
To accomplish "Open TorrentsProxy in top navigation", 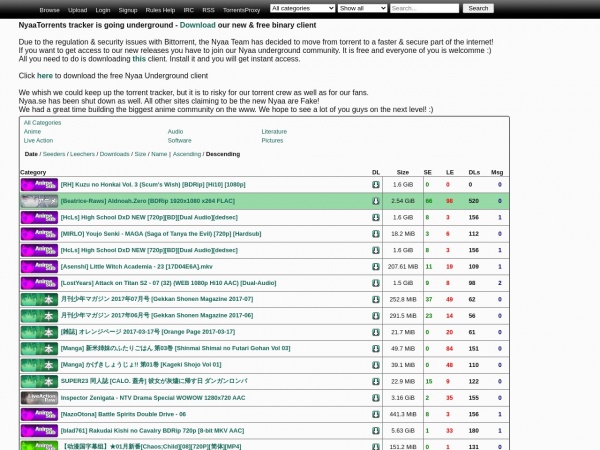I will [241, 10].
